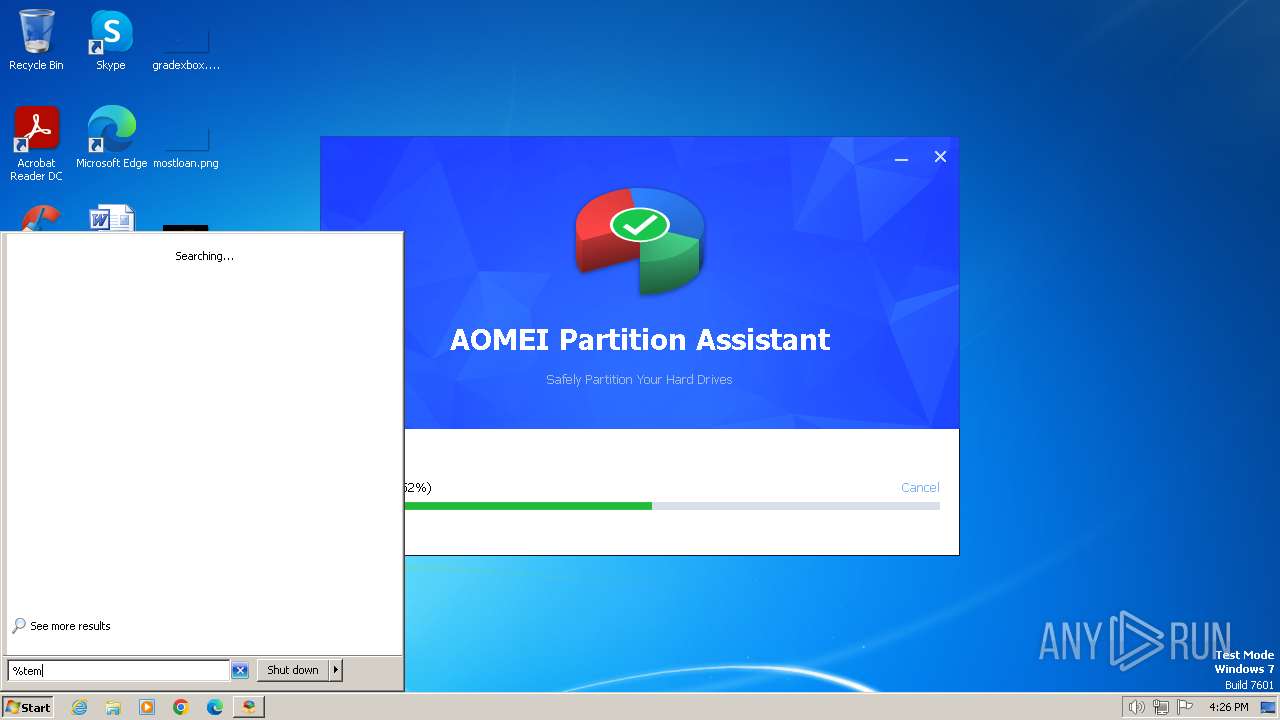Clear the Start menu search text
1280x720 pixels.
(240, 671)
